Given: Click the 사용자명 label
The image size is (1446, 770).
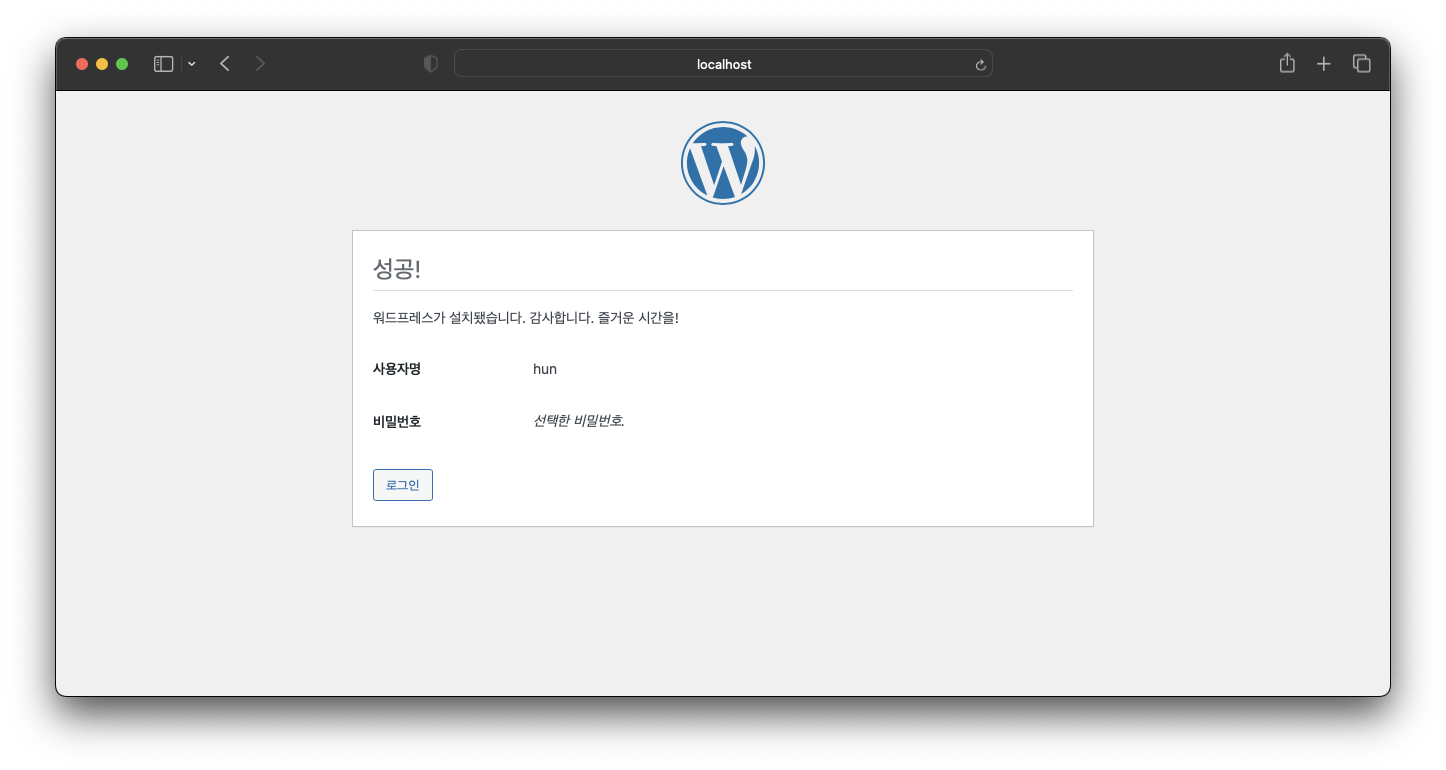Looking at the screenshot, I should point(397,369).
